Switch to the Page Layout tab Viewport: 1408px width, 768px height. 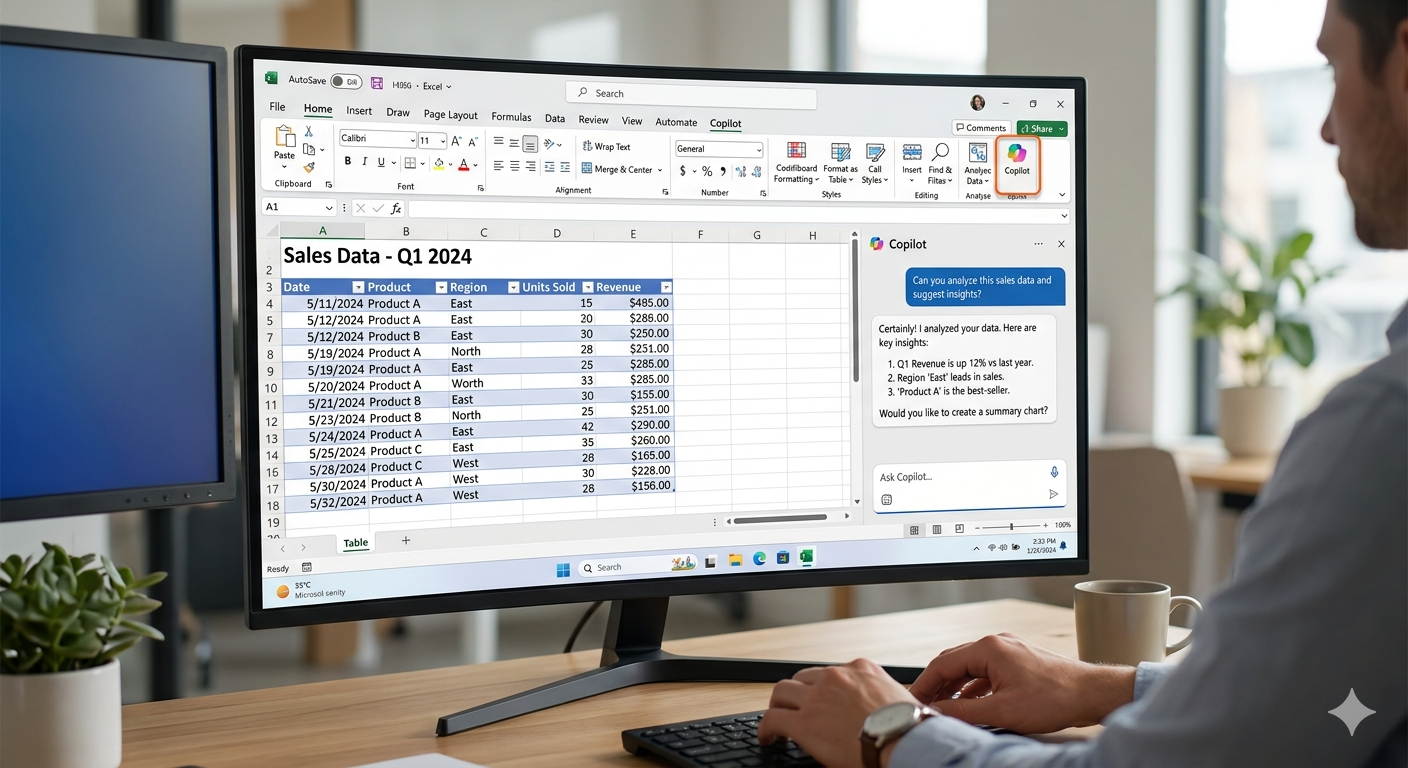tap(450, 115)
